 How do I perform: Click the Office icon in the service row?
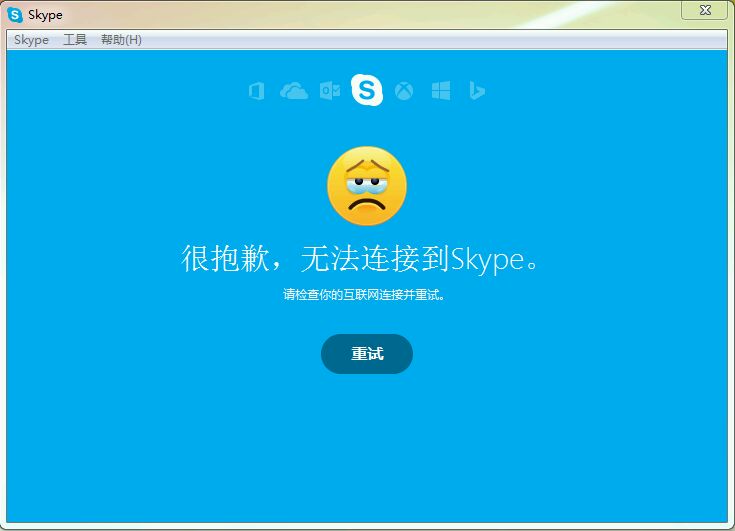click(256, 90)
